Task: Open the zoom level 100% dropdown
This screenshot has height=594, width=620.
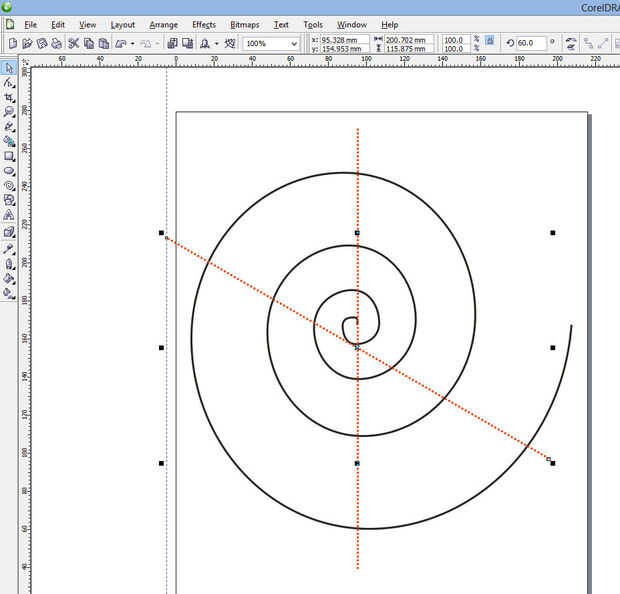Action: 294,44
